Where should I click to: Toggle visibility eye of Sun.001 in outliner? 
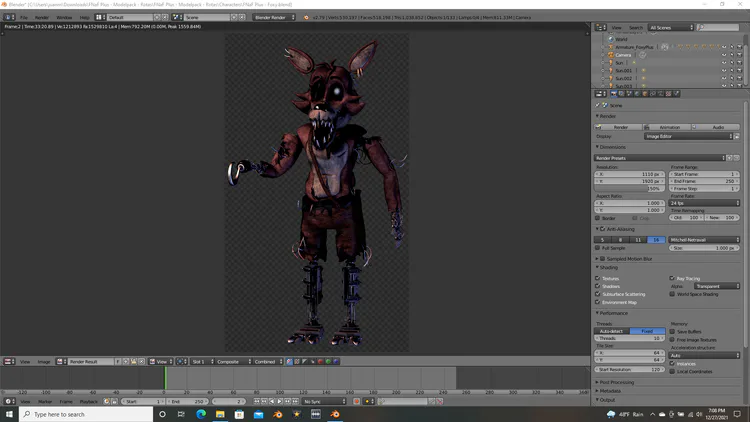[724, 71]
